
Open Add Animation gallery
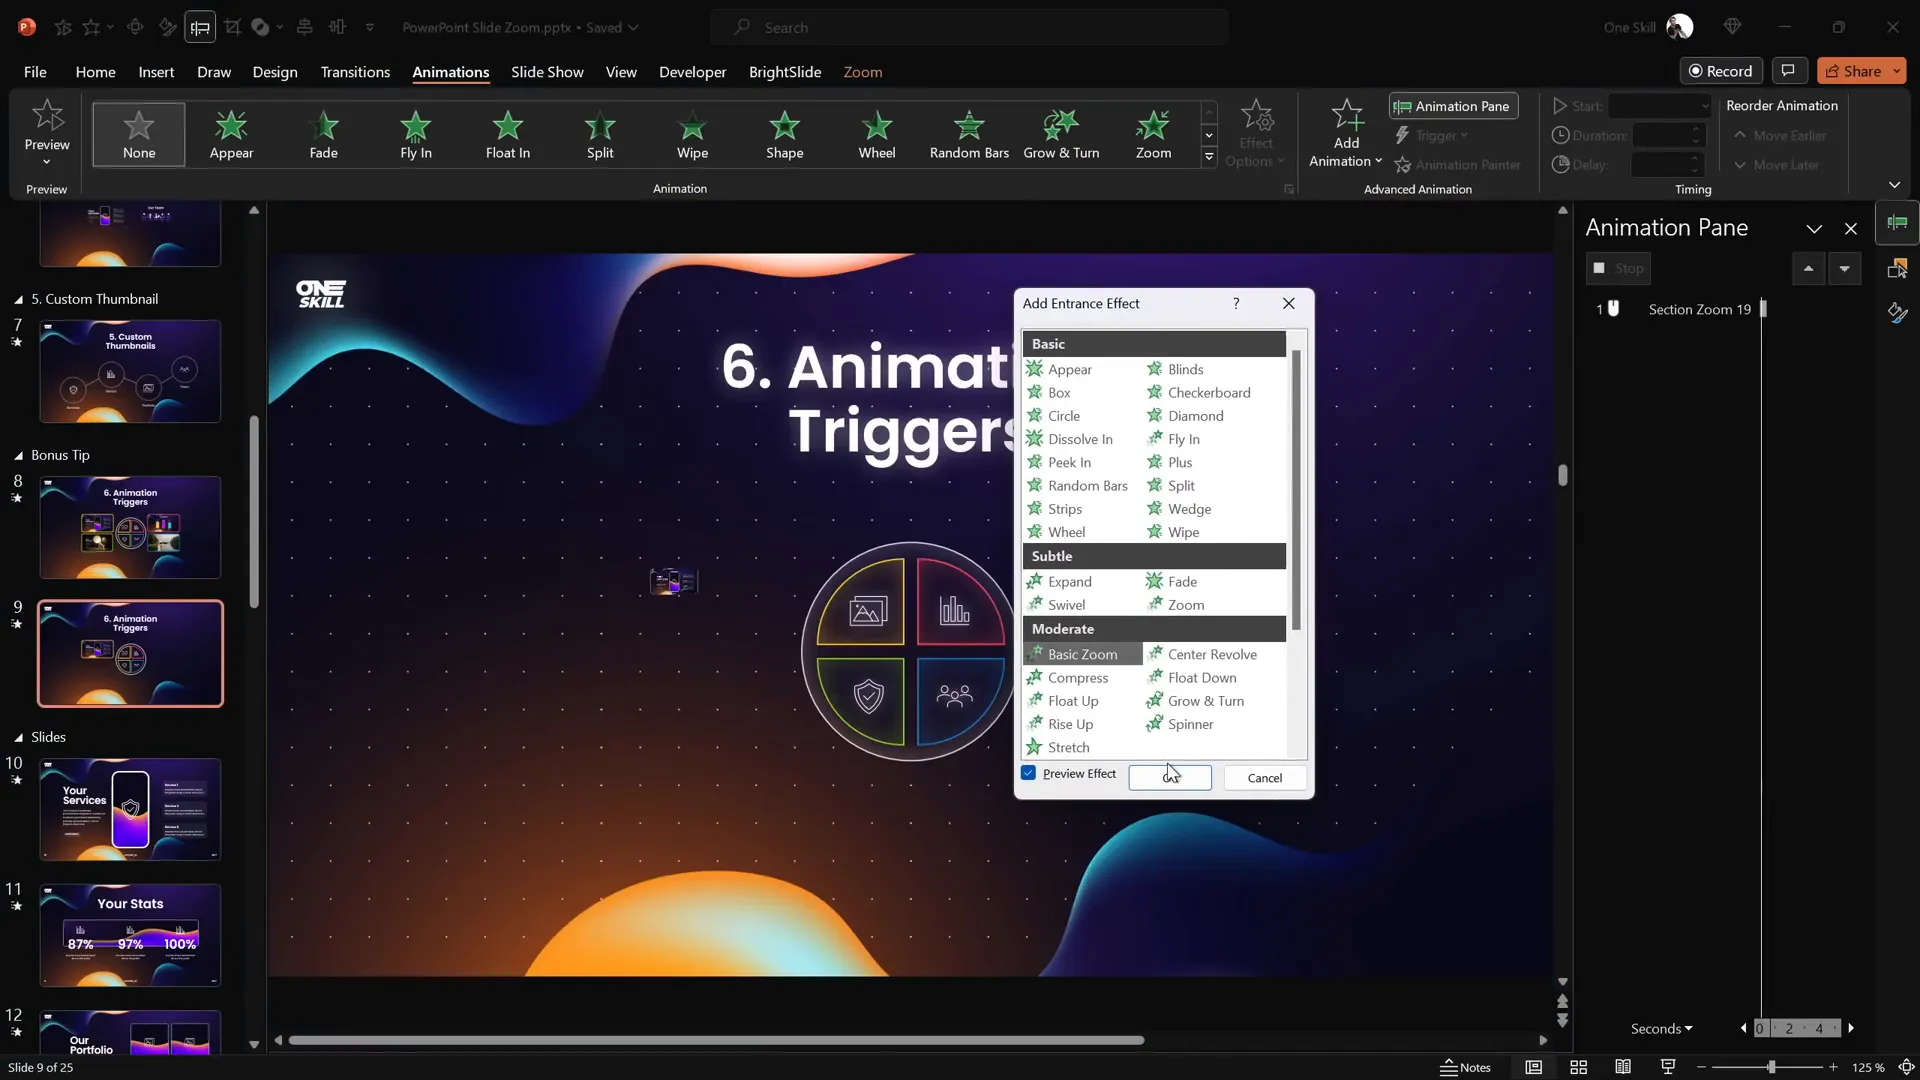tap(1346, 134)
